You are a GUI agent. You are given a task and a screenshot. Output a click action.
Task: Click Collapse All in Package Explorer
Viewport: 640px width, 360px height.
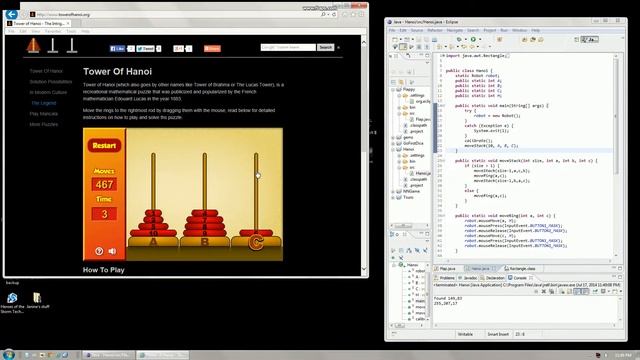click(393, 82)
